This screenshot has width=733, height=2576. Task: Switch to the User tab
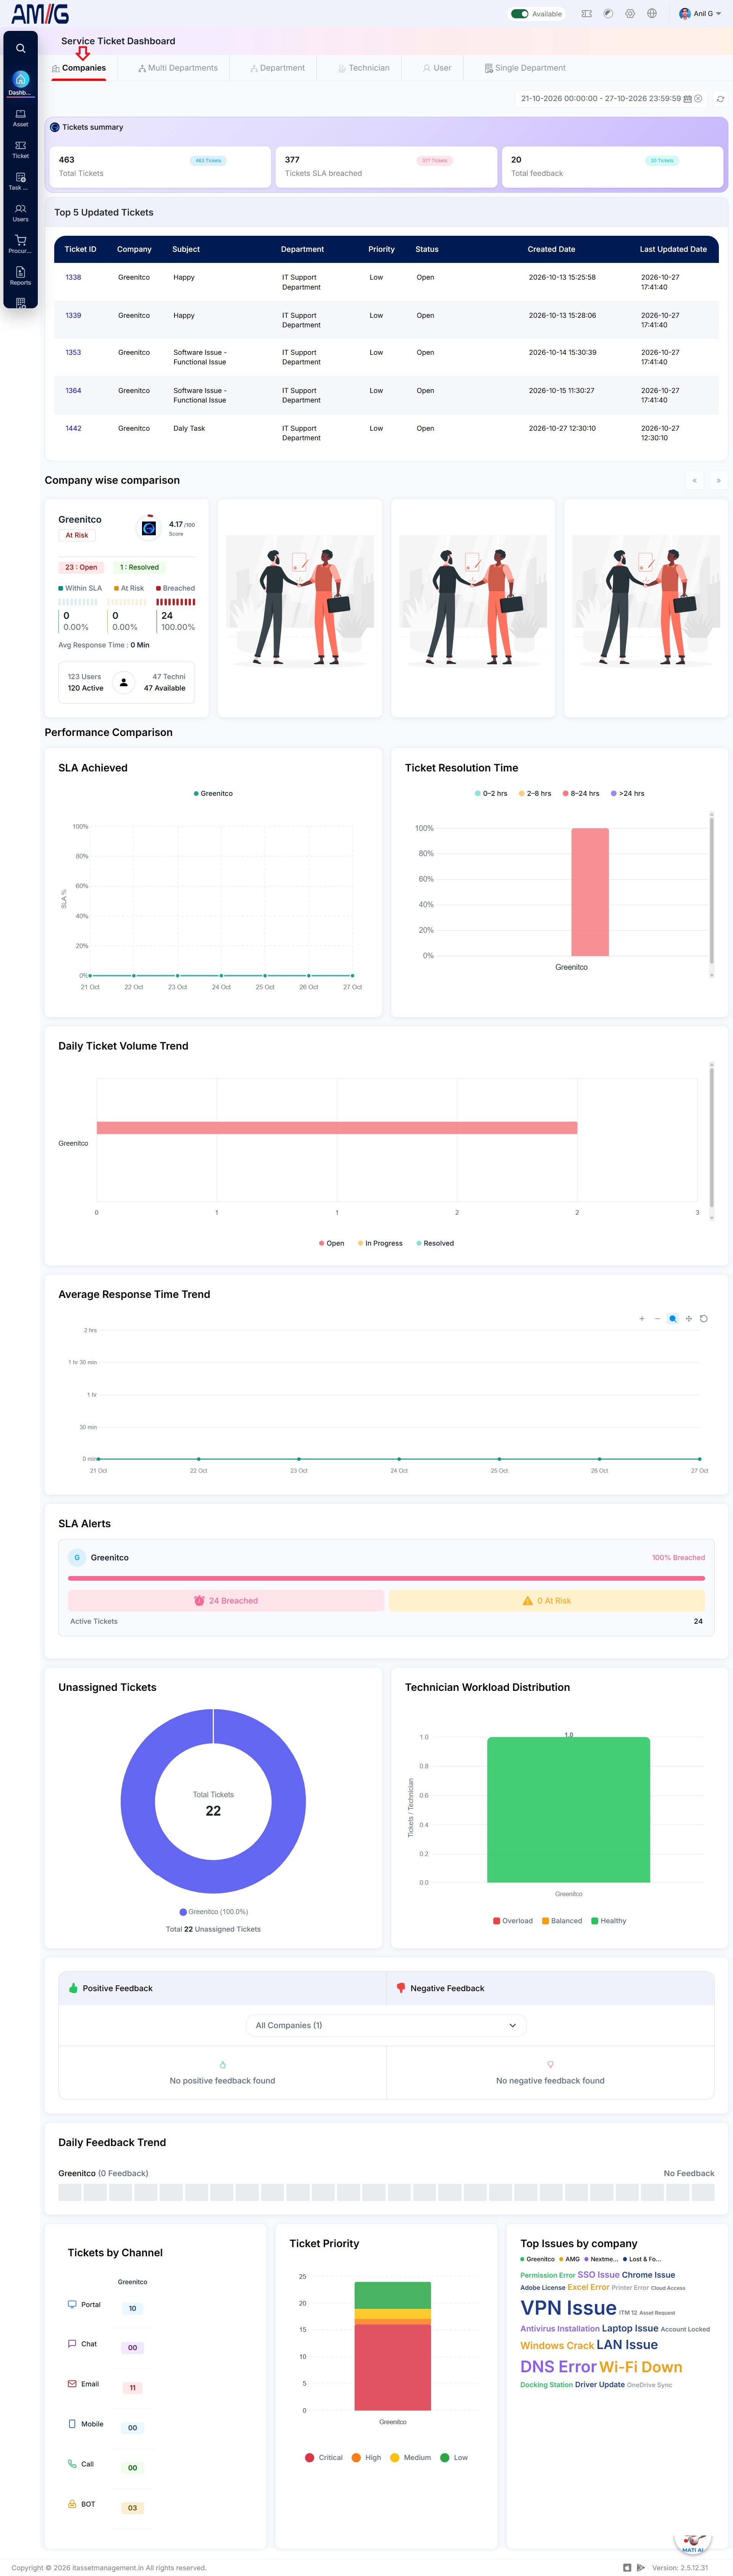point(437,68)
